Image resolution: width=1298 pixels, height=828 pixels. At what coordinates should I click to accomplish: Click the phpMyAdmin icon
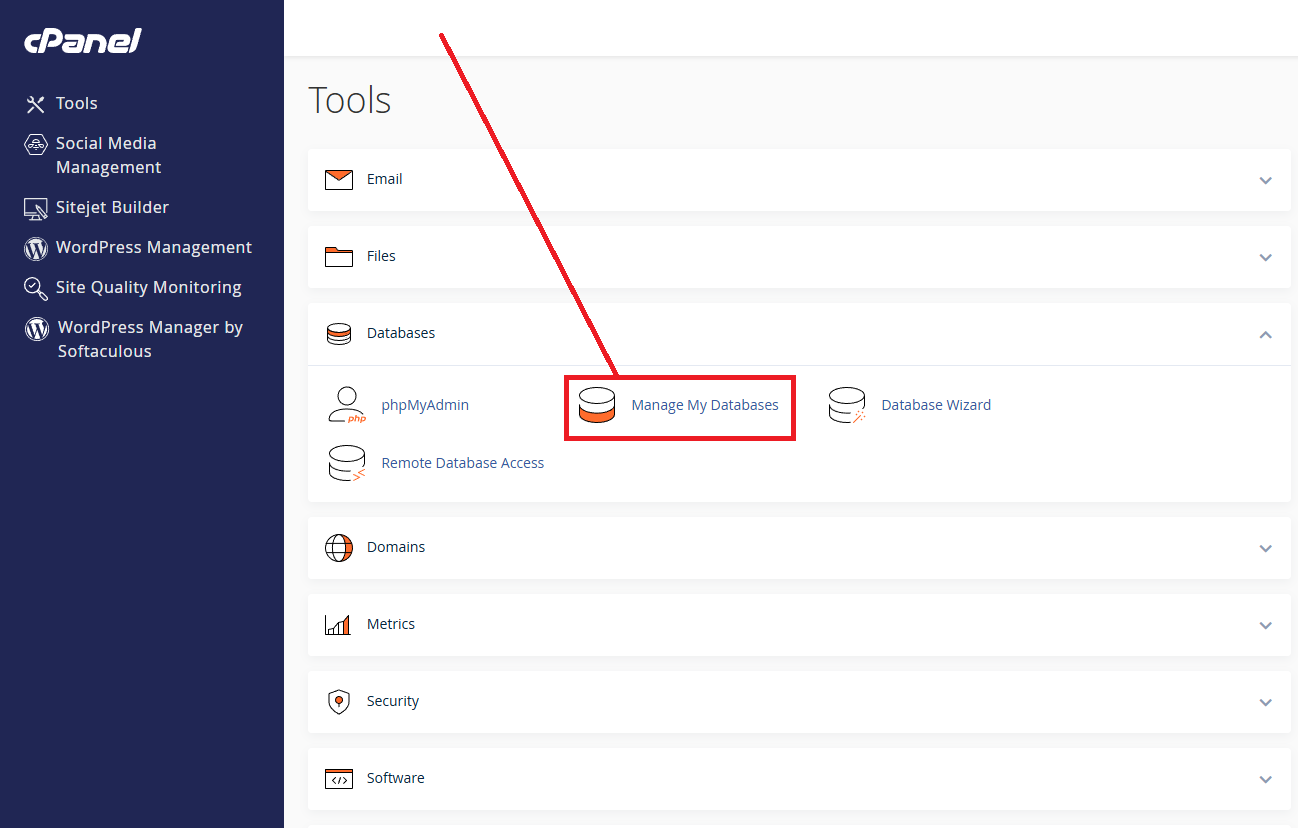[347, 405]
